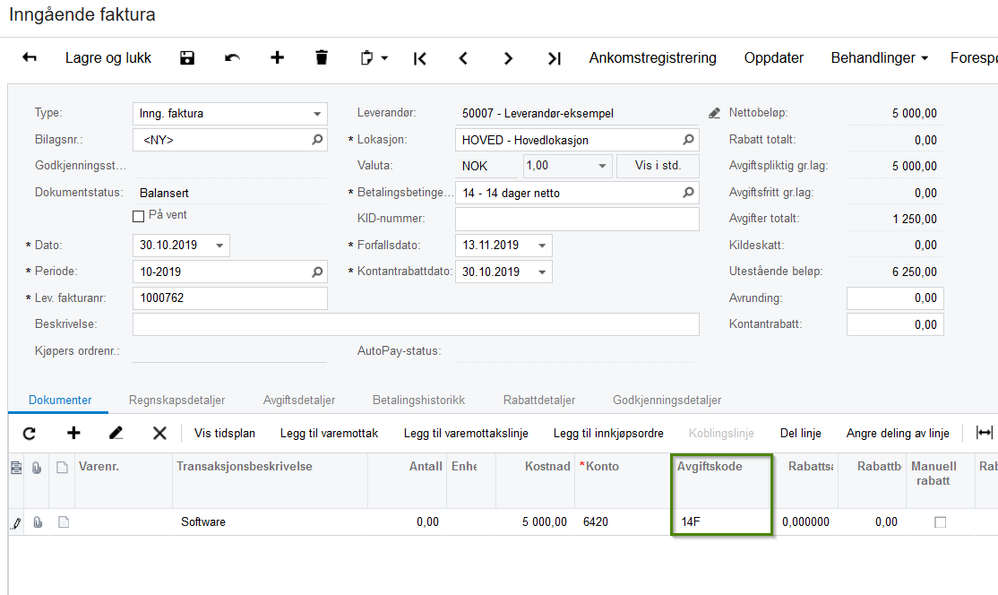The height and width of the screenshot is (595, 998).
Task: Check the Manuell rabatt box in Software row
Action: coord(940,522)
